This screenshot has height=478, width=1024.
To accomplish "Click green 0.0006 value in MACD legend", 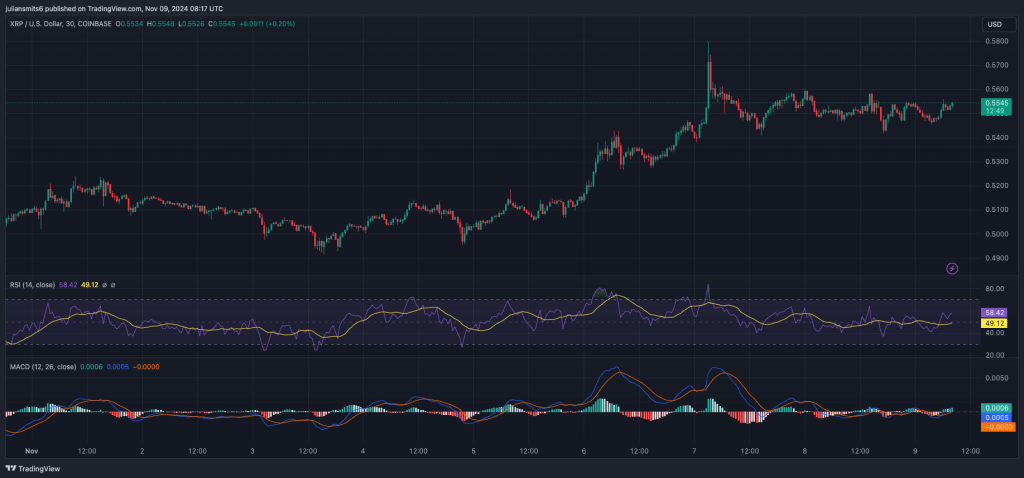I will pos(90,367).
